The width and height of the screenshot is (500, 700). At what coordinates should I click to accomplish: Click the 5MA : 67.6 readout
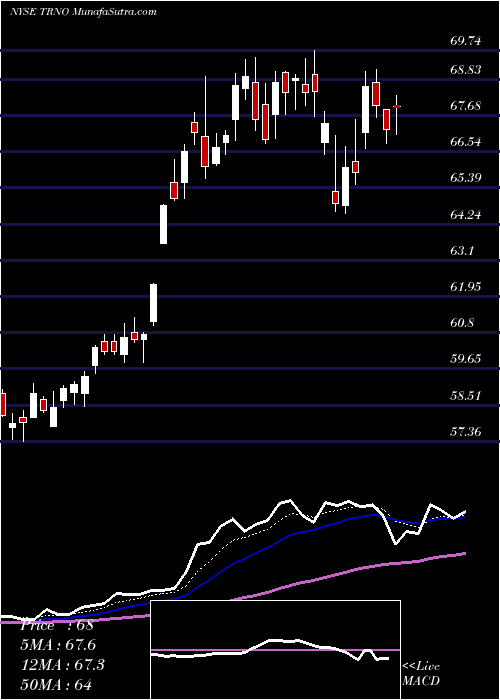[58, 645]
